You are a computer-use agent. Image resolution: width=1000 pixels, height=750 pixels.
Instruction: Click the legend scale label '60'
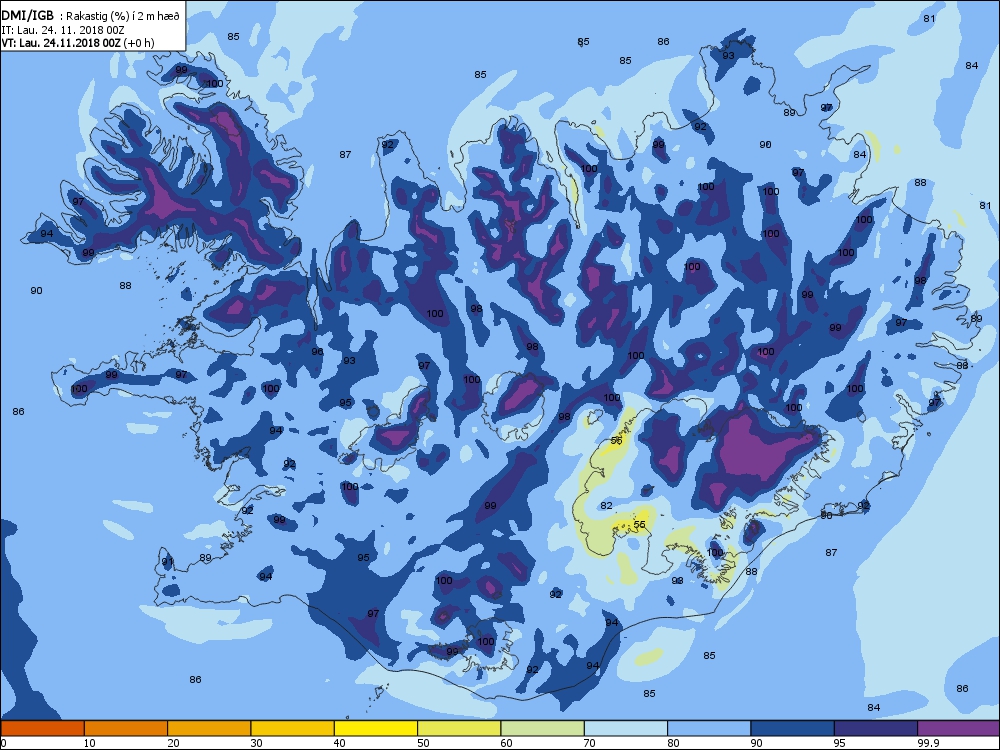(x=507, y=743)
